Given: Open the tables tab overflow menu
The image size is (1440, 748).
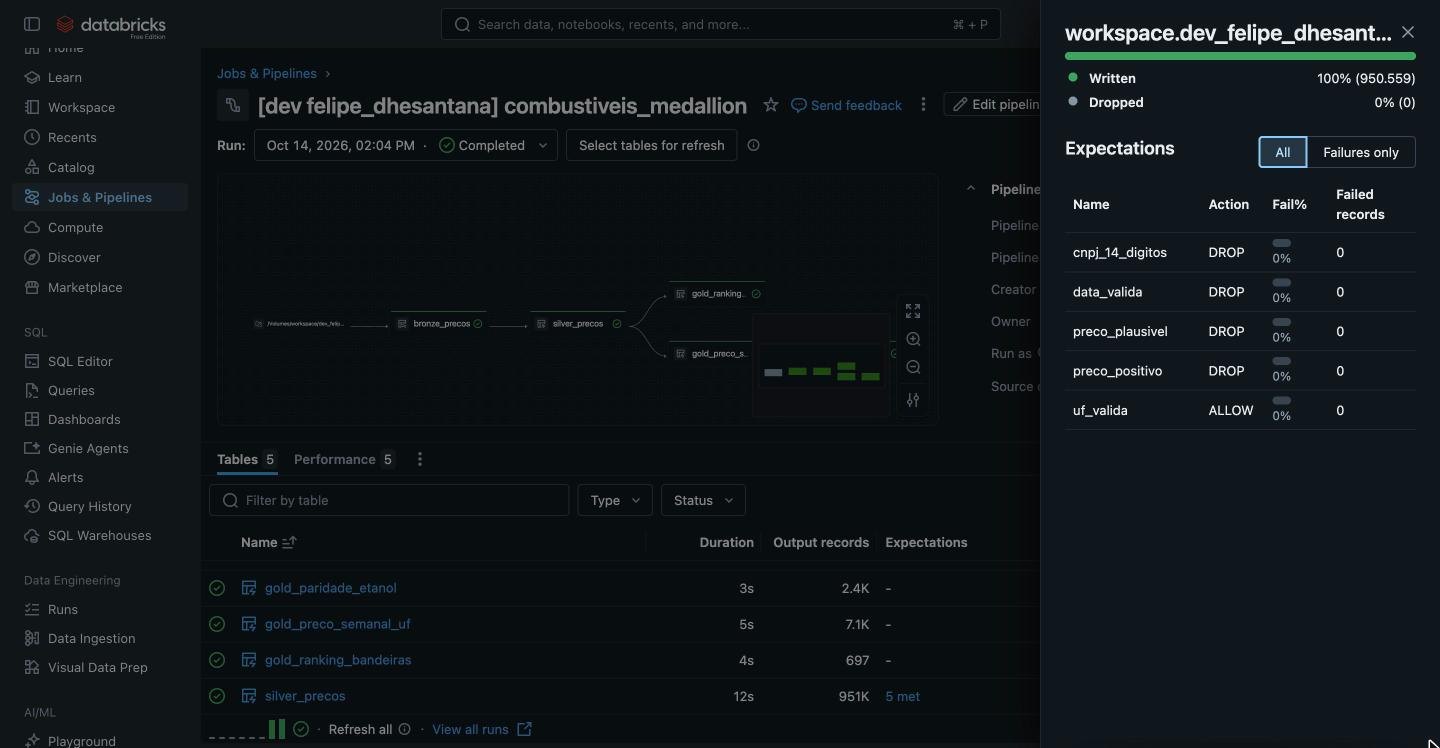Looking at the screenshot, I should click(x=420, y=459).
